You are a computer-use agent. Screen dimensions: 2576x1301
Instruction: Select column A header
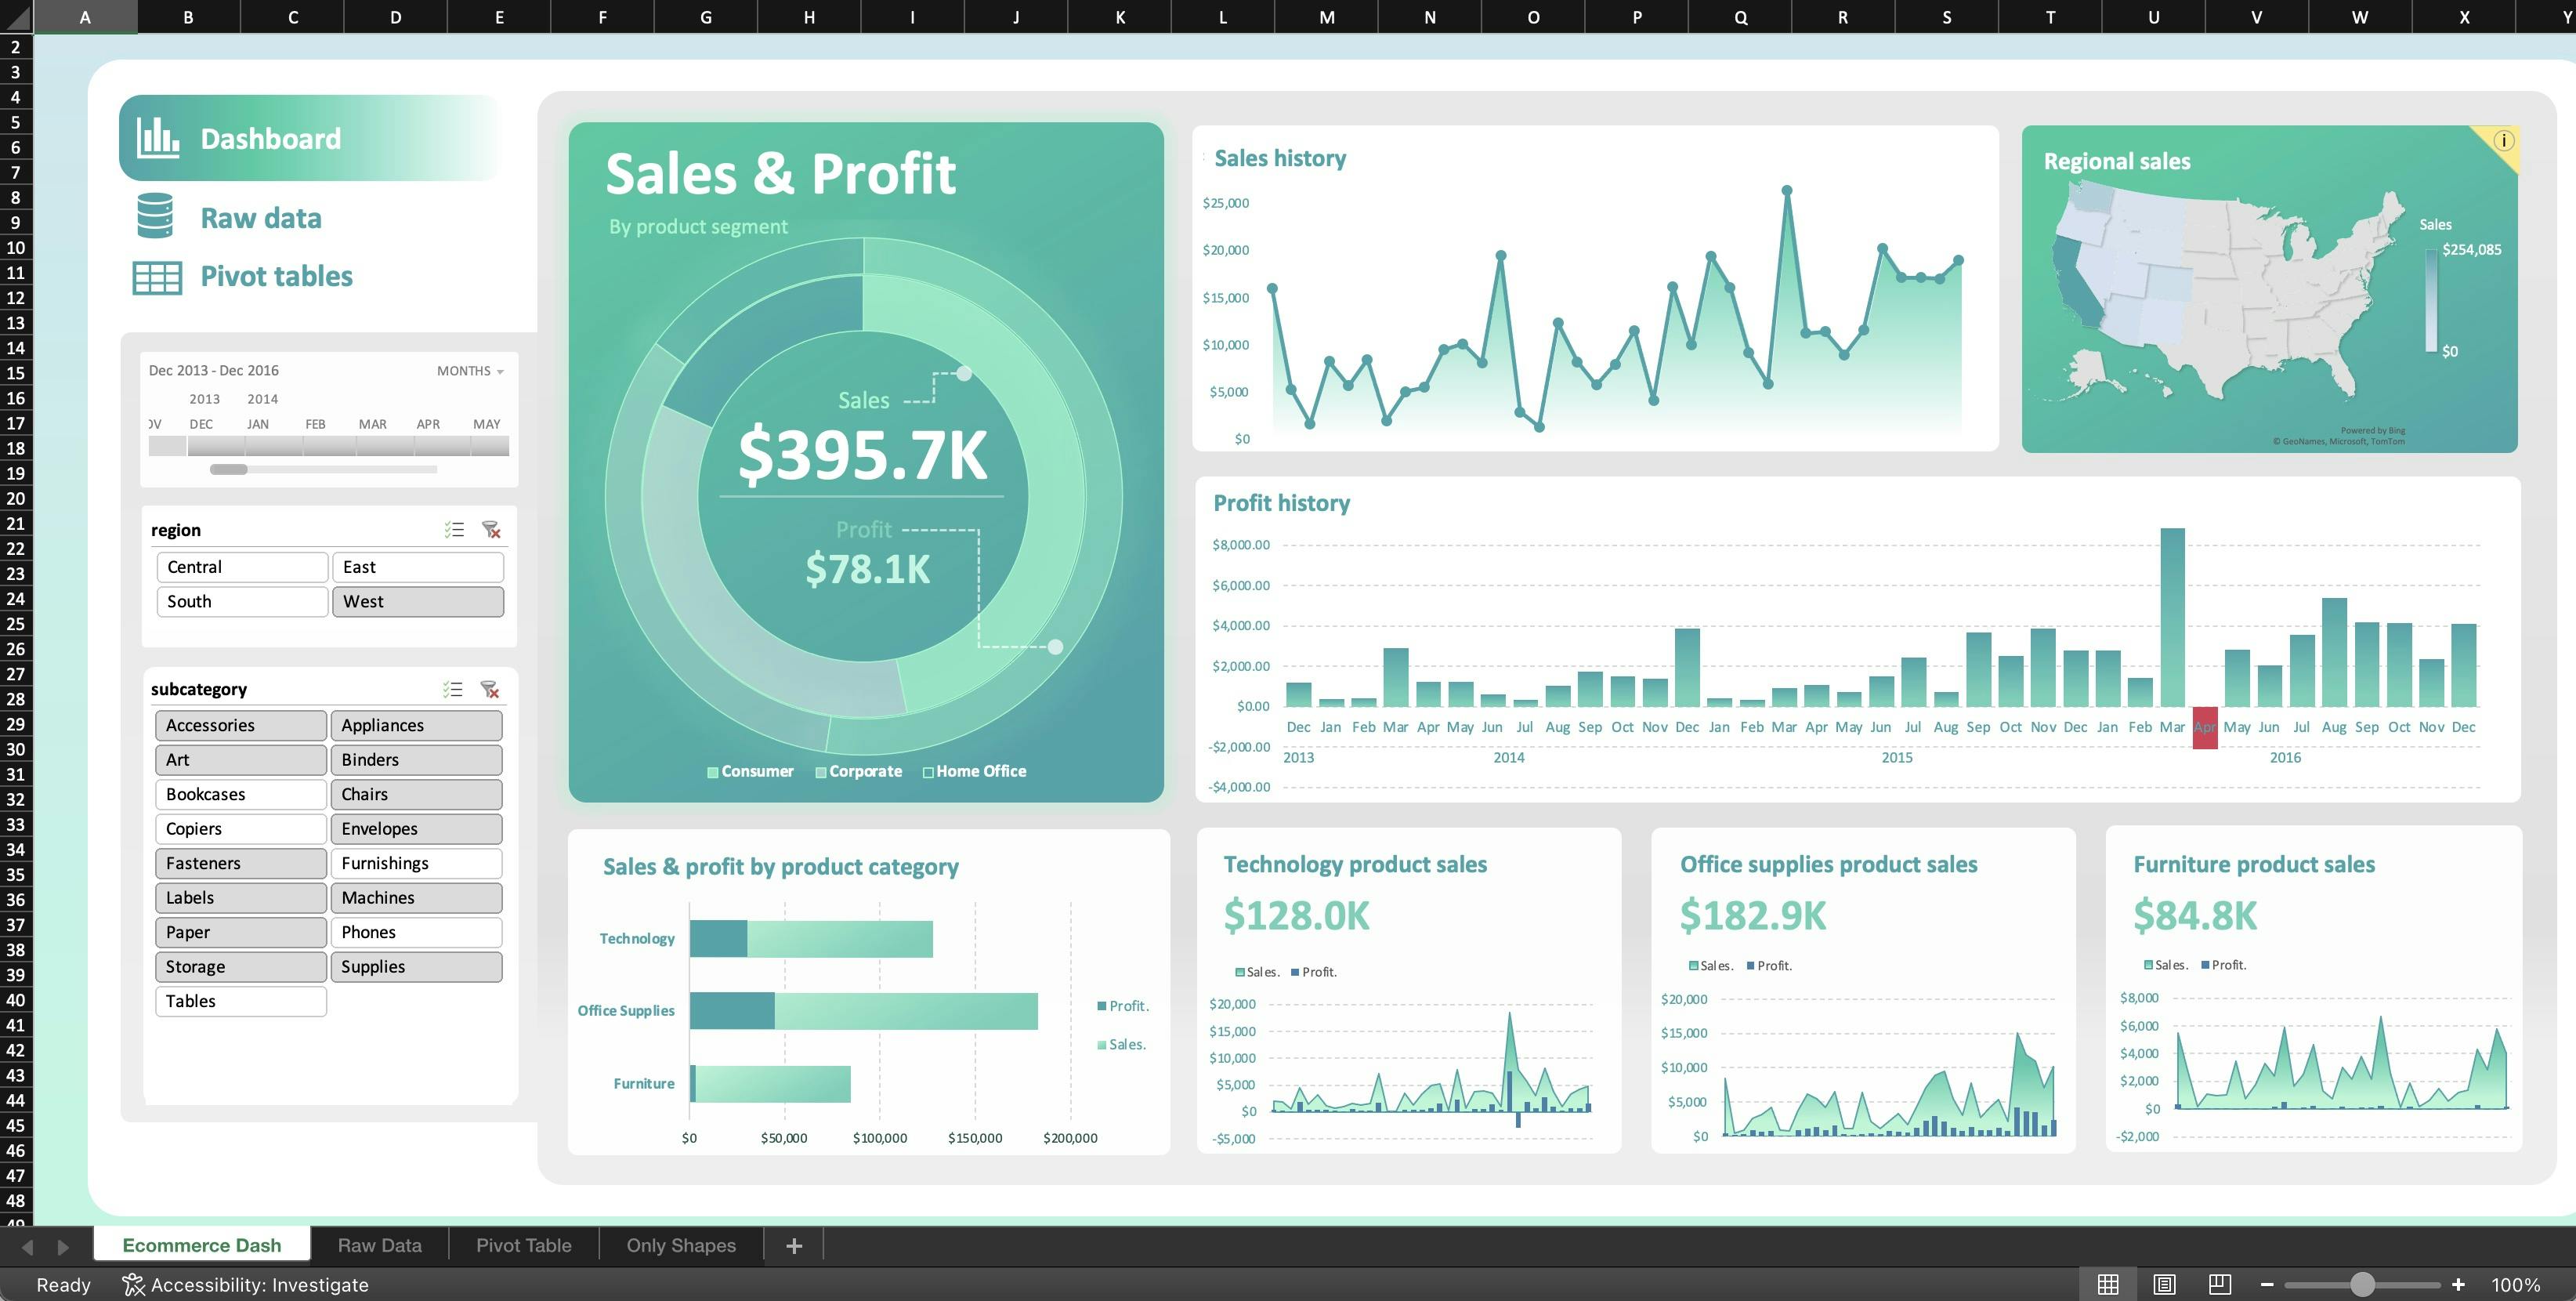pyautogui.click(x=84, y=16)
